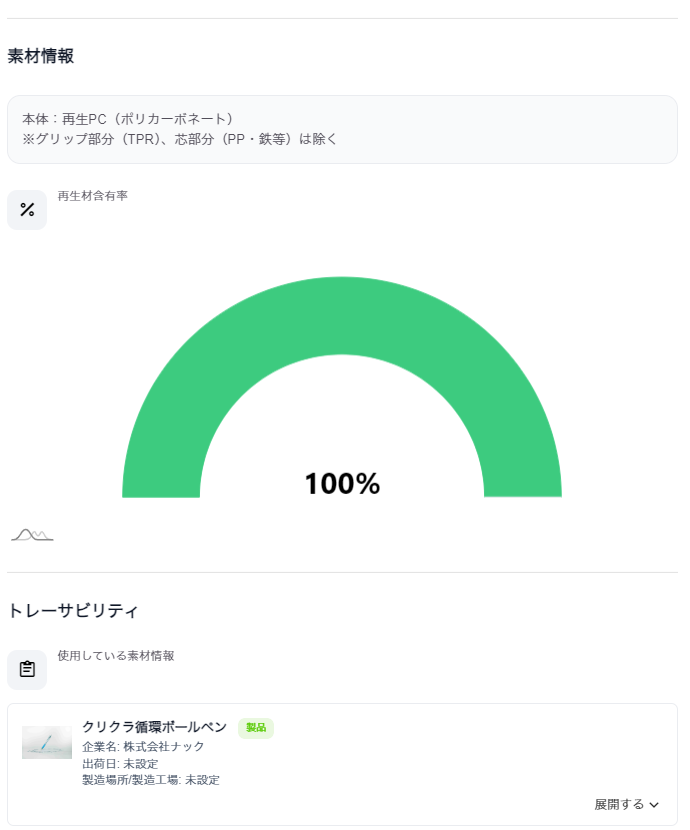The width and height of the screenshot is (690, 830).
Task: Collapse the 素材情報 section header
Action: (42, 57)
